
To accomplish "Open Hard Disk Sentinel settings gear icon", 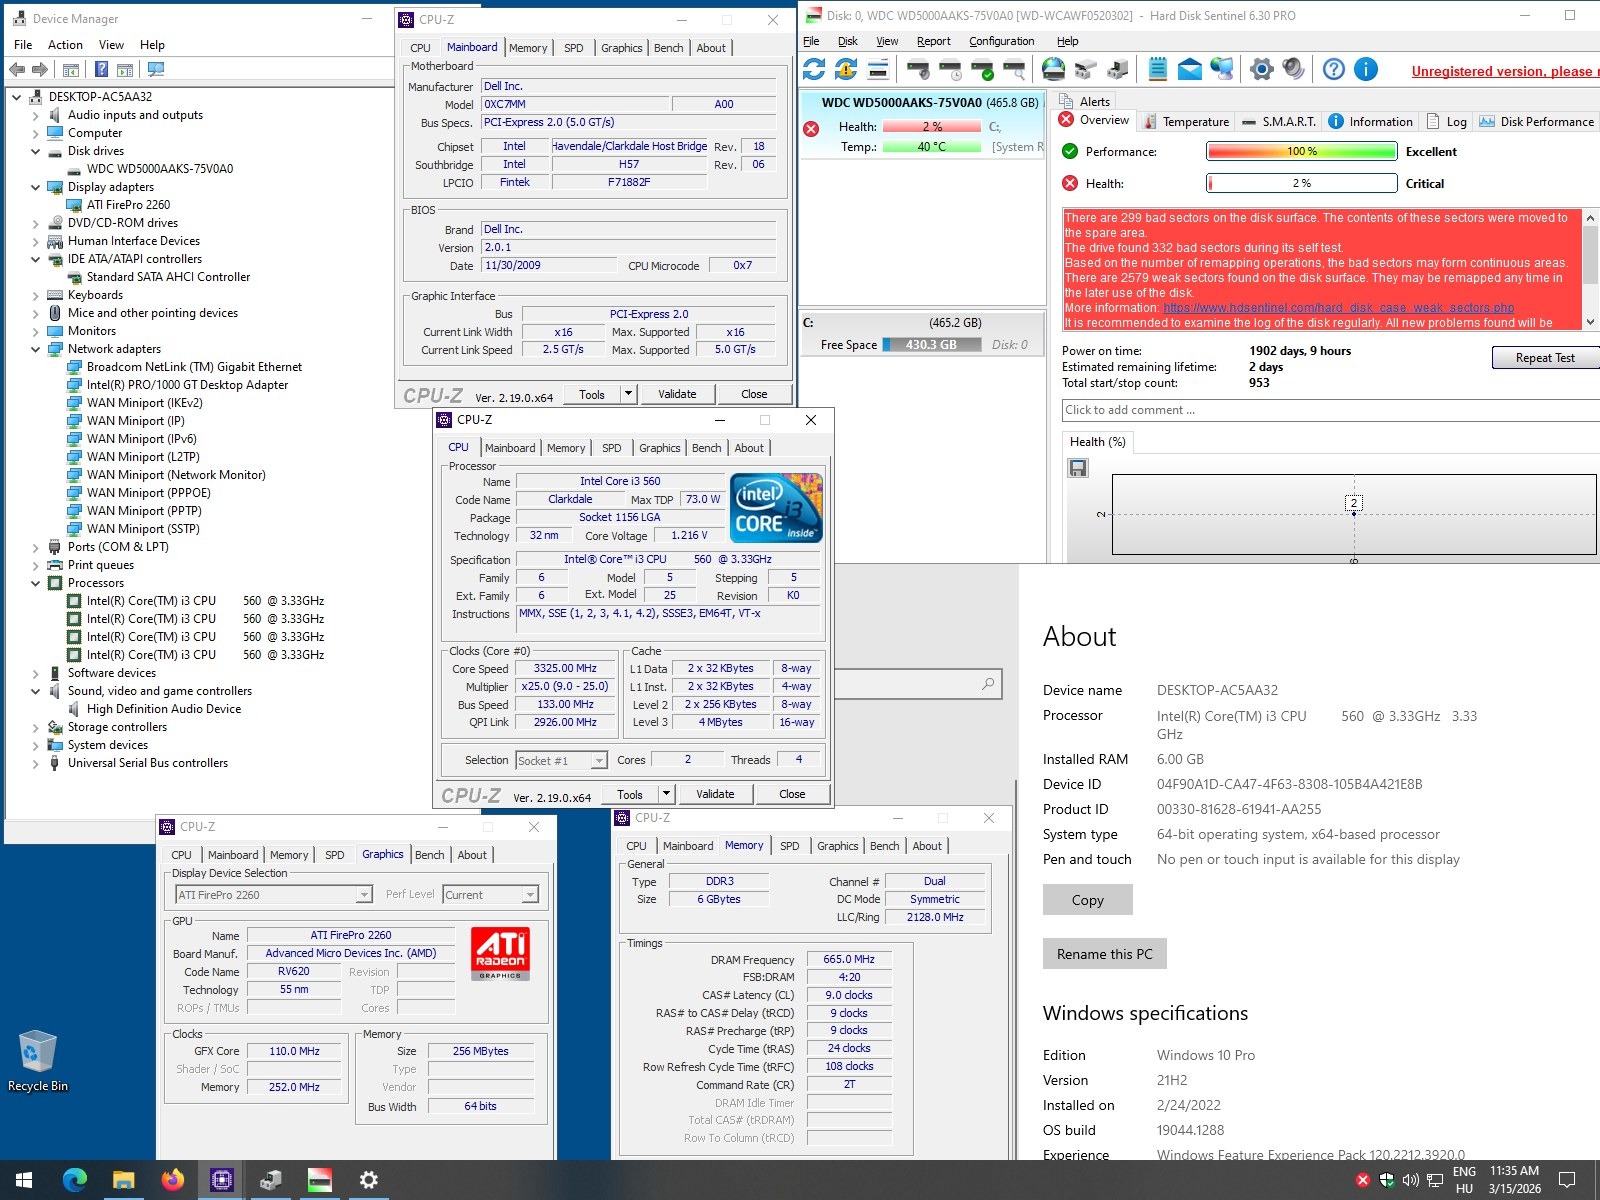I will point(1261,69).
